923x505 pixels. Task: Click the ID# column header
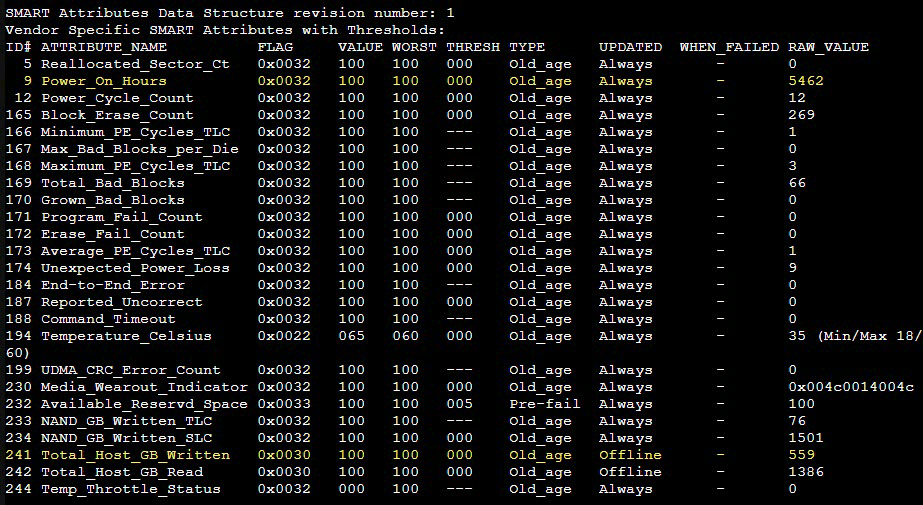coord(18,47)
